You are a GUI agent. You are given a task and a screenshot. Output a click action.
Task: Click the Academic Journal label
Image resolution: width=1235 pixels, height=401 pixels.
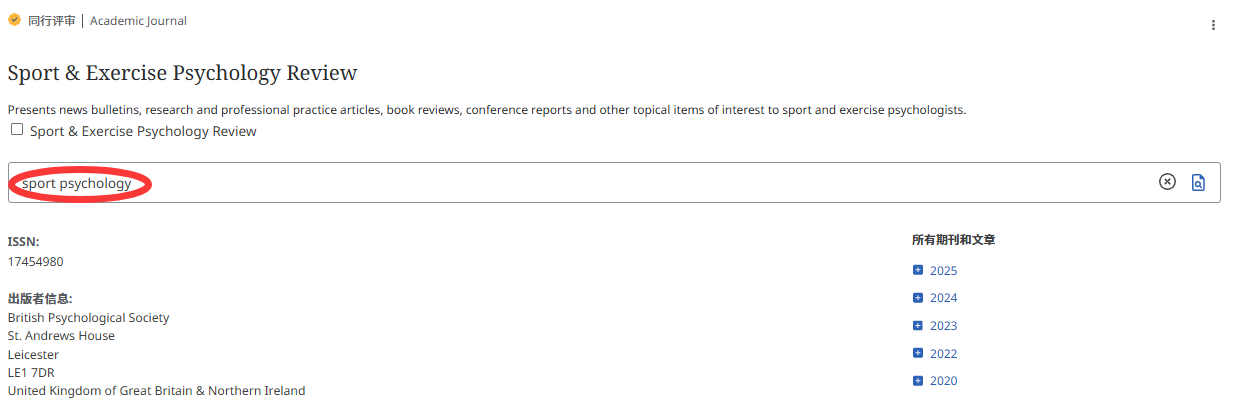click(138, 21)
